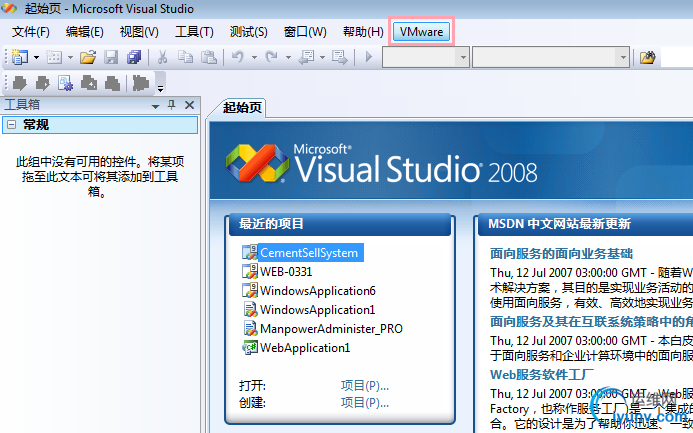Screen dimensions: 693x433
Task: Click the Navigate Forward icon
Action: [339, 57]
